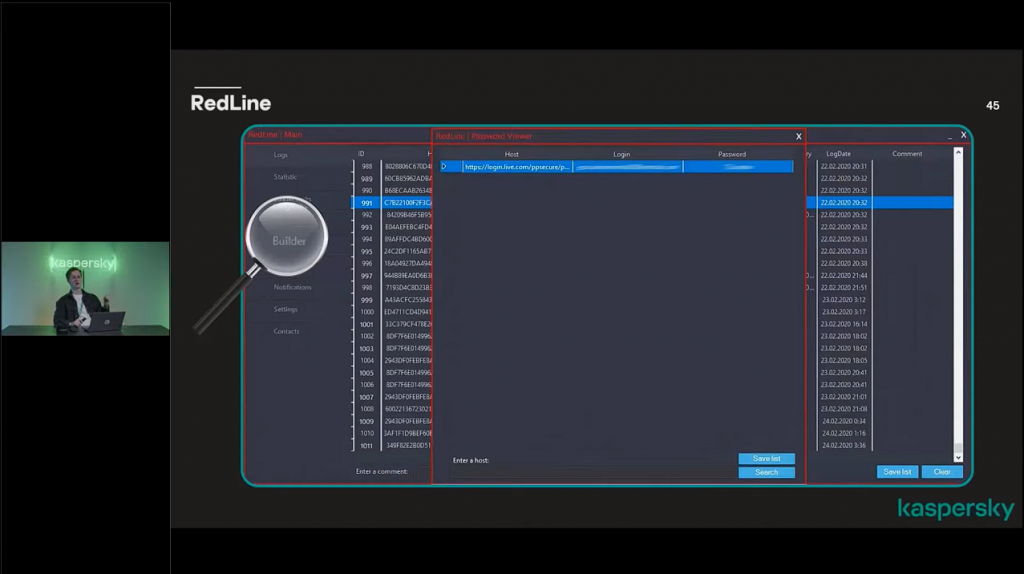Click log date 24.02.2020 0:34
Screen dimensions: 1024x574
(844, 421)
